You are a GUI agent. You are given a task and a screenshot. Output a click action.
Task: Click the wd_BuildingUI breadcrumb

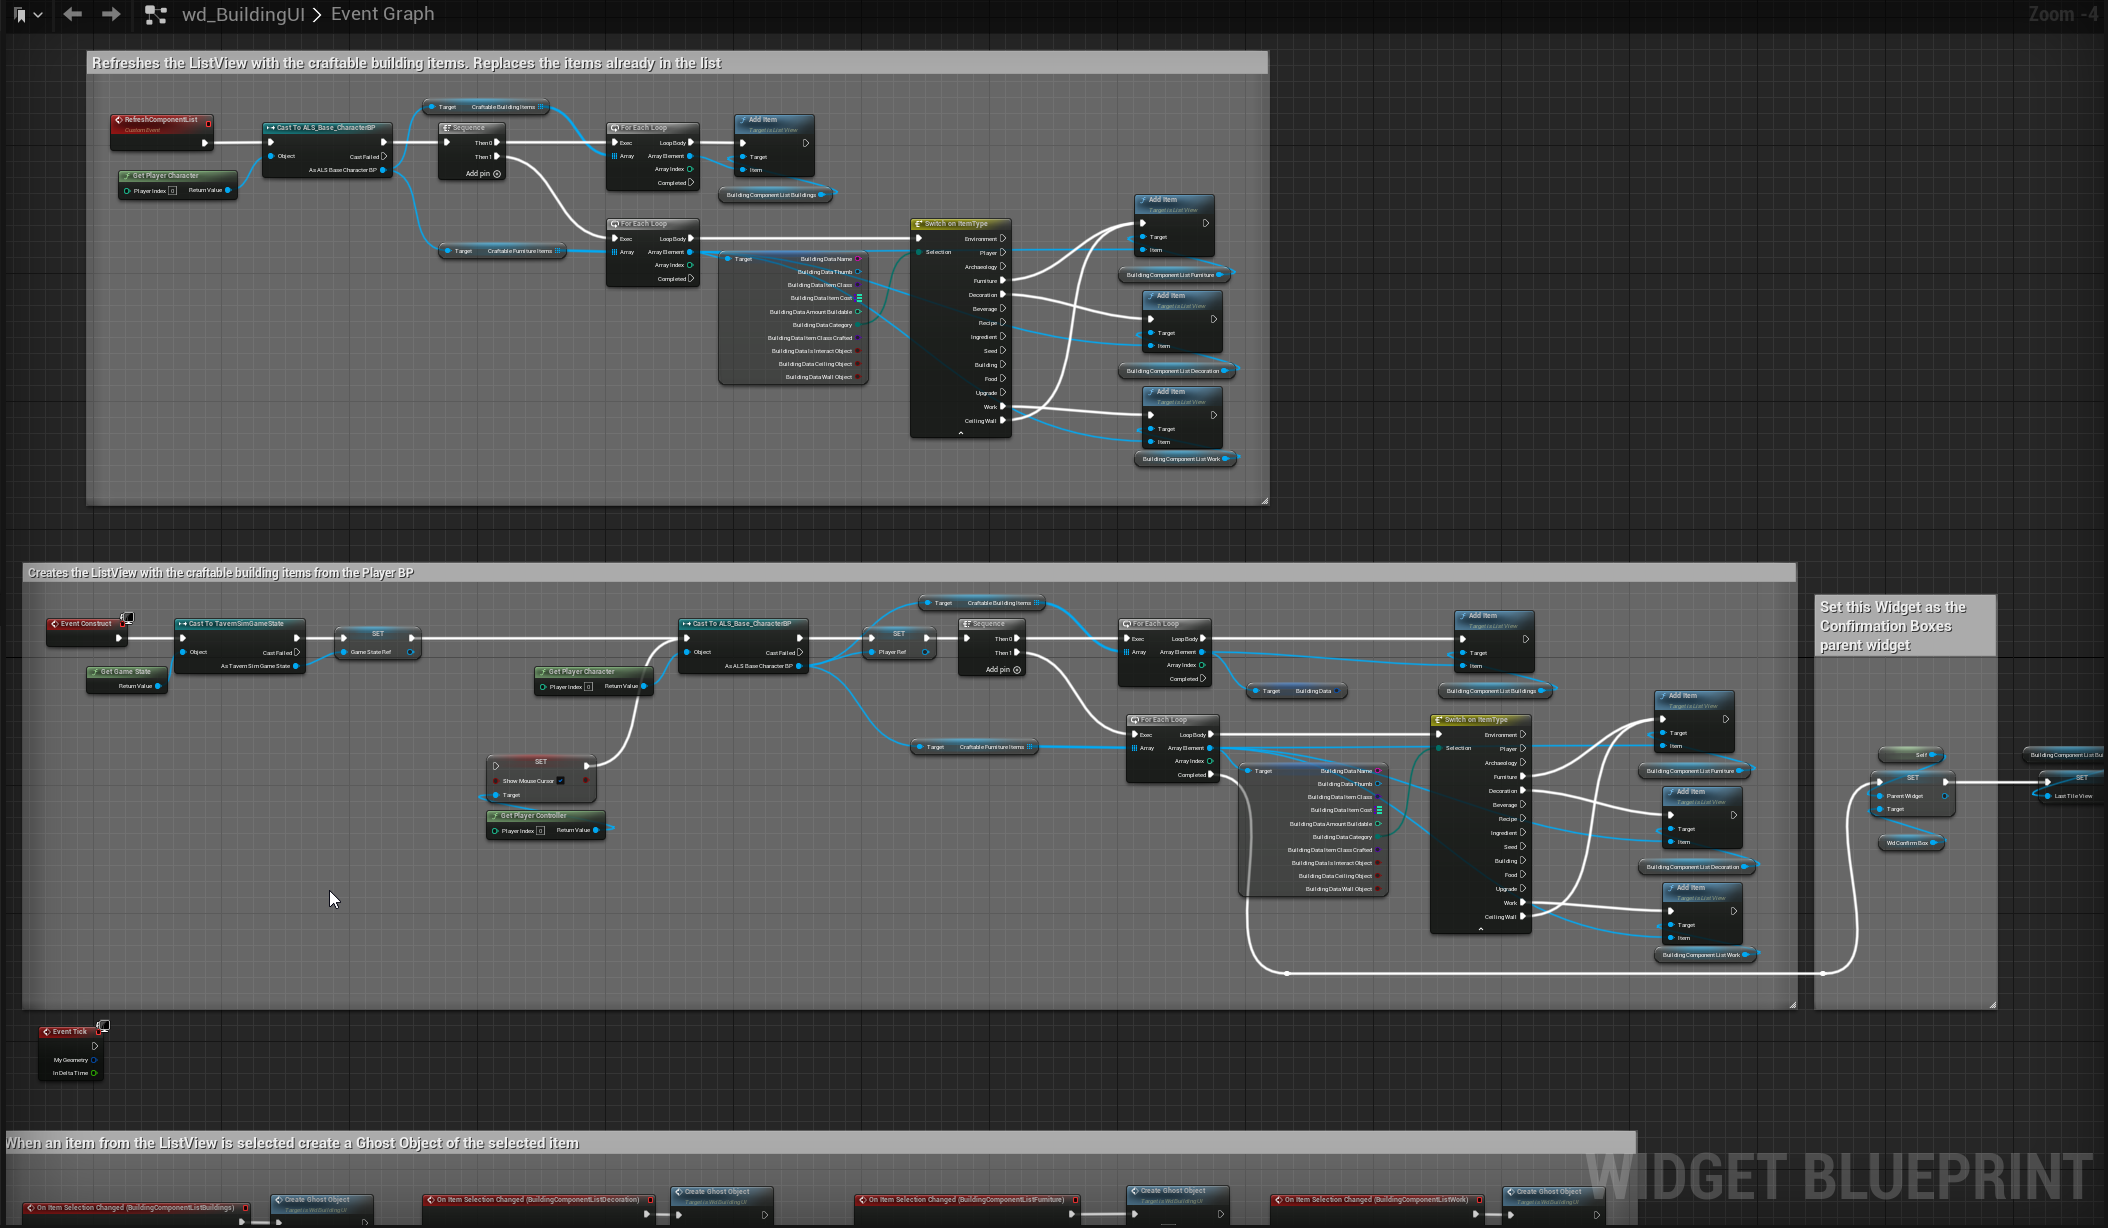pos(243,15)
